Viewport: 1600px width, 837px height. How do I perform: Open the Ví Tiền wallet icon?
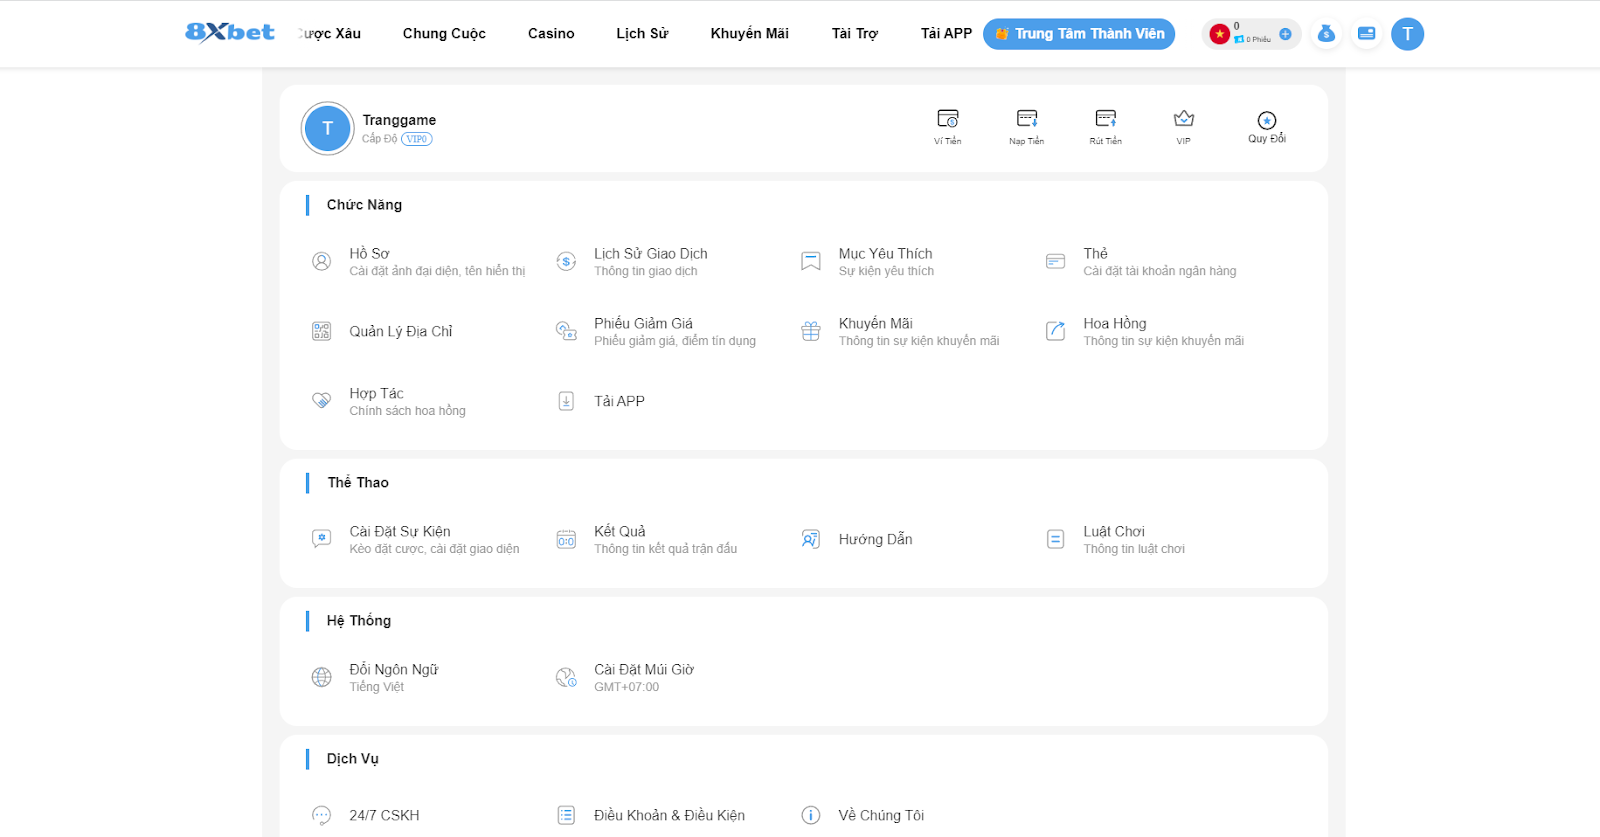point(948,118)
